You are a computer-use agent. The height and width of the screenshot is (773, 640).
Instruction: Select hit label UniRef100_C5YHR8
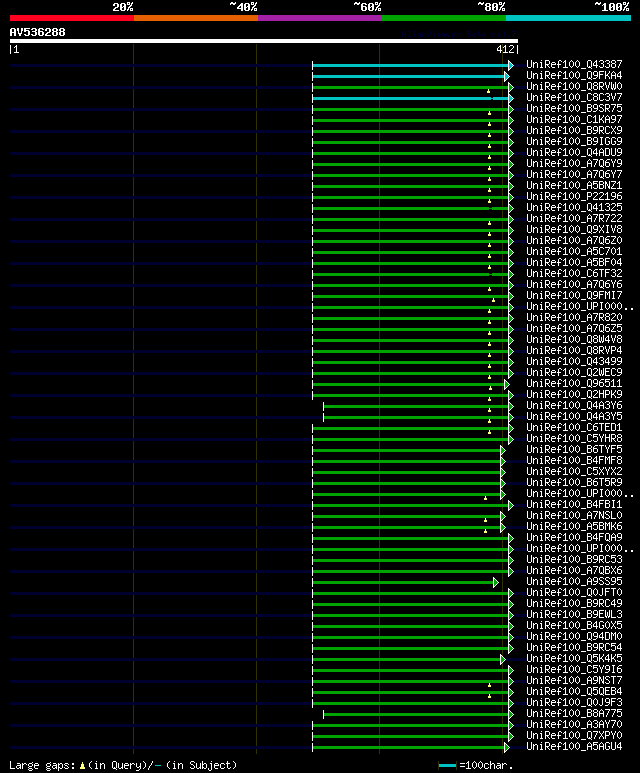(x=574, y=439)
